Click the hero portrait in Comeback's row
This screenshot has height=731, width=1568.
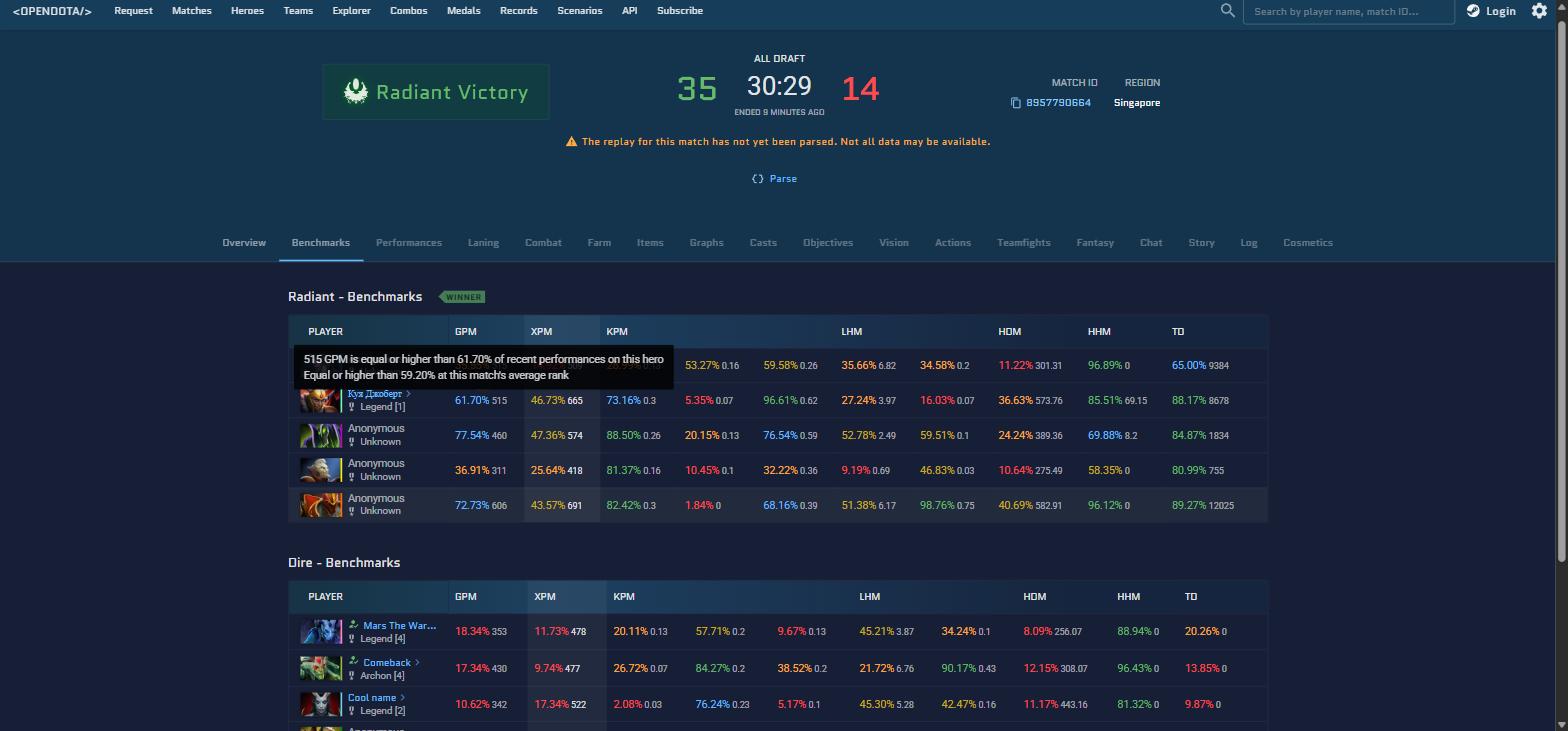point(321,668)
